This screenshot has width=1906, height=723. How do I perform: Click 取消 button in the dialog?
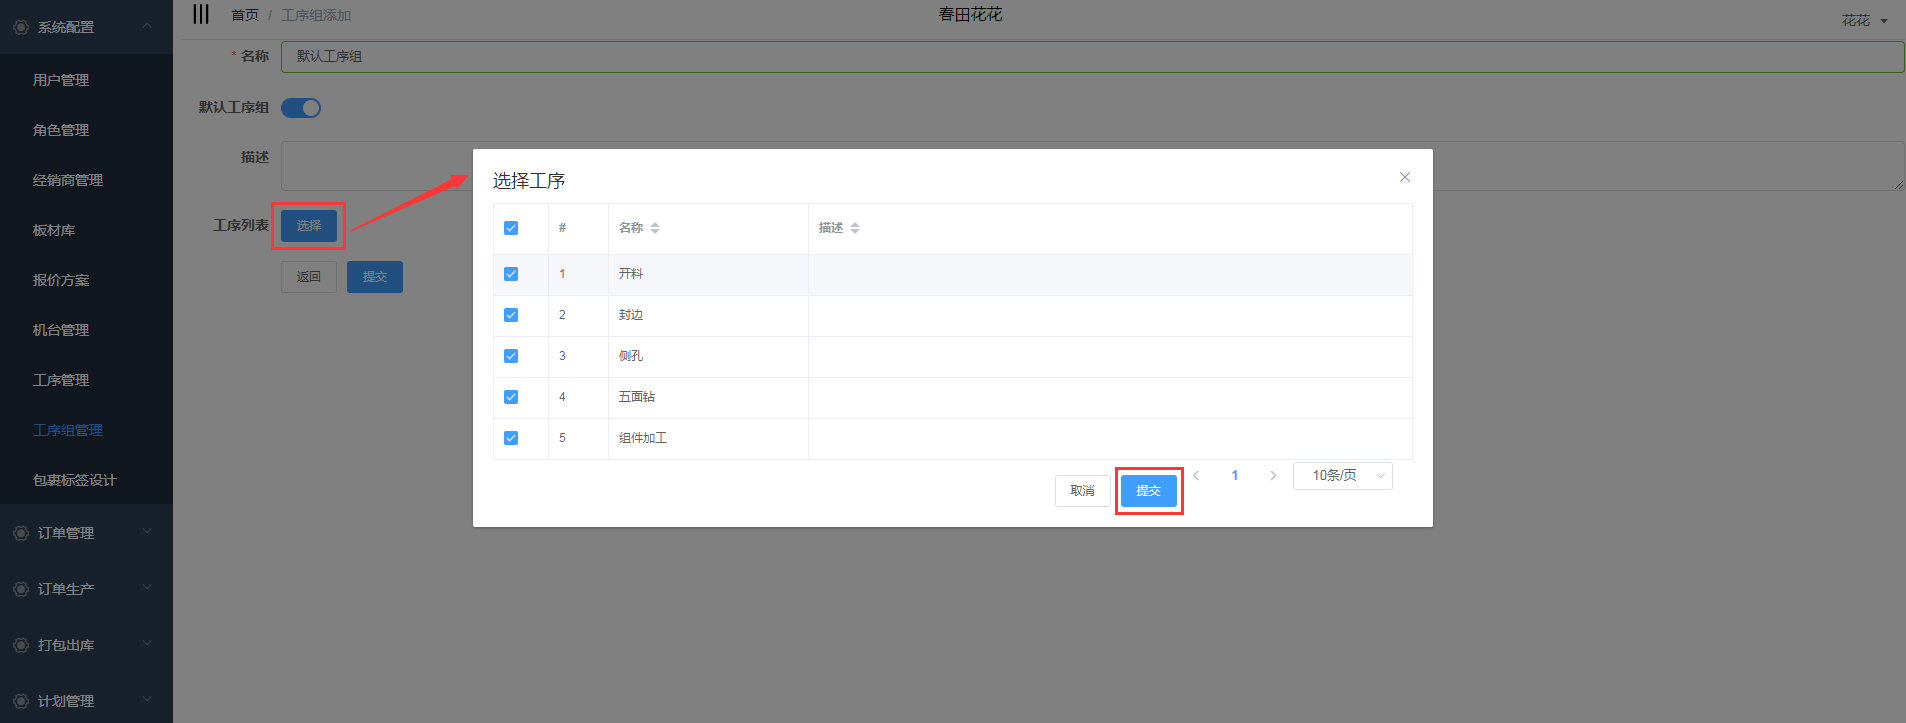pos(1082,491)
